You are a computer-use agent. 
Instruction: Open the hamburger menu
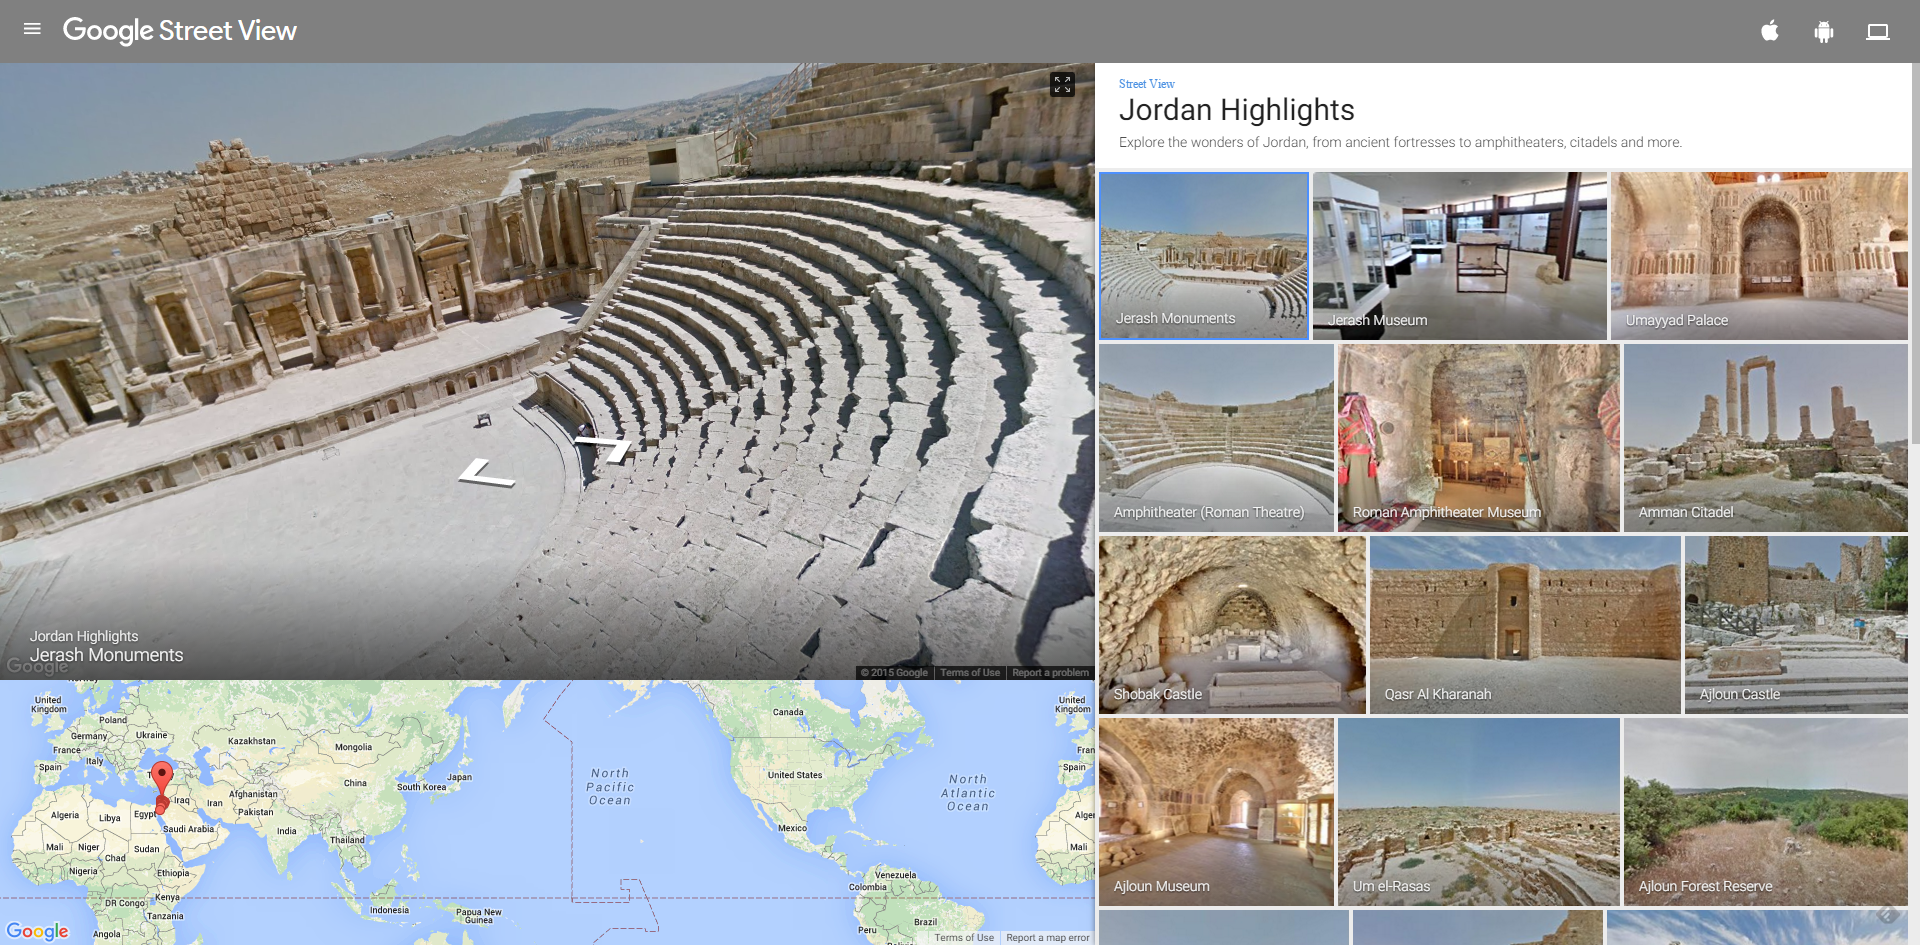[32, 29]
